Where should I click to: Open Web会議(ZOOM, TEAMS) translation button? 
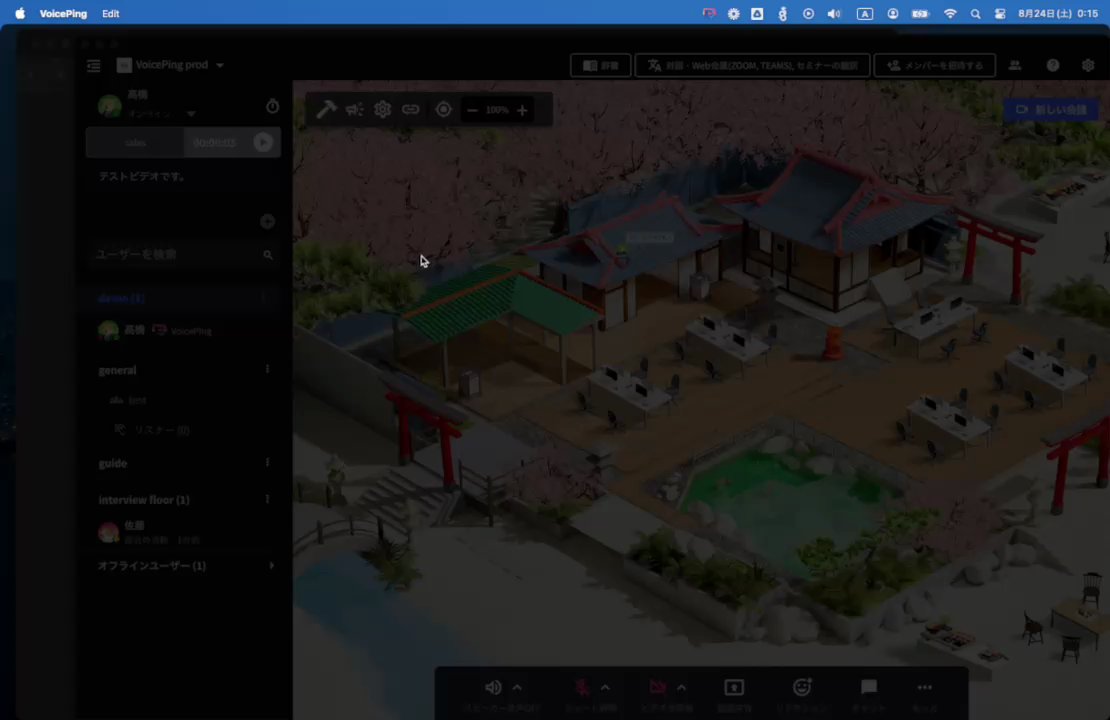point(753,66)
